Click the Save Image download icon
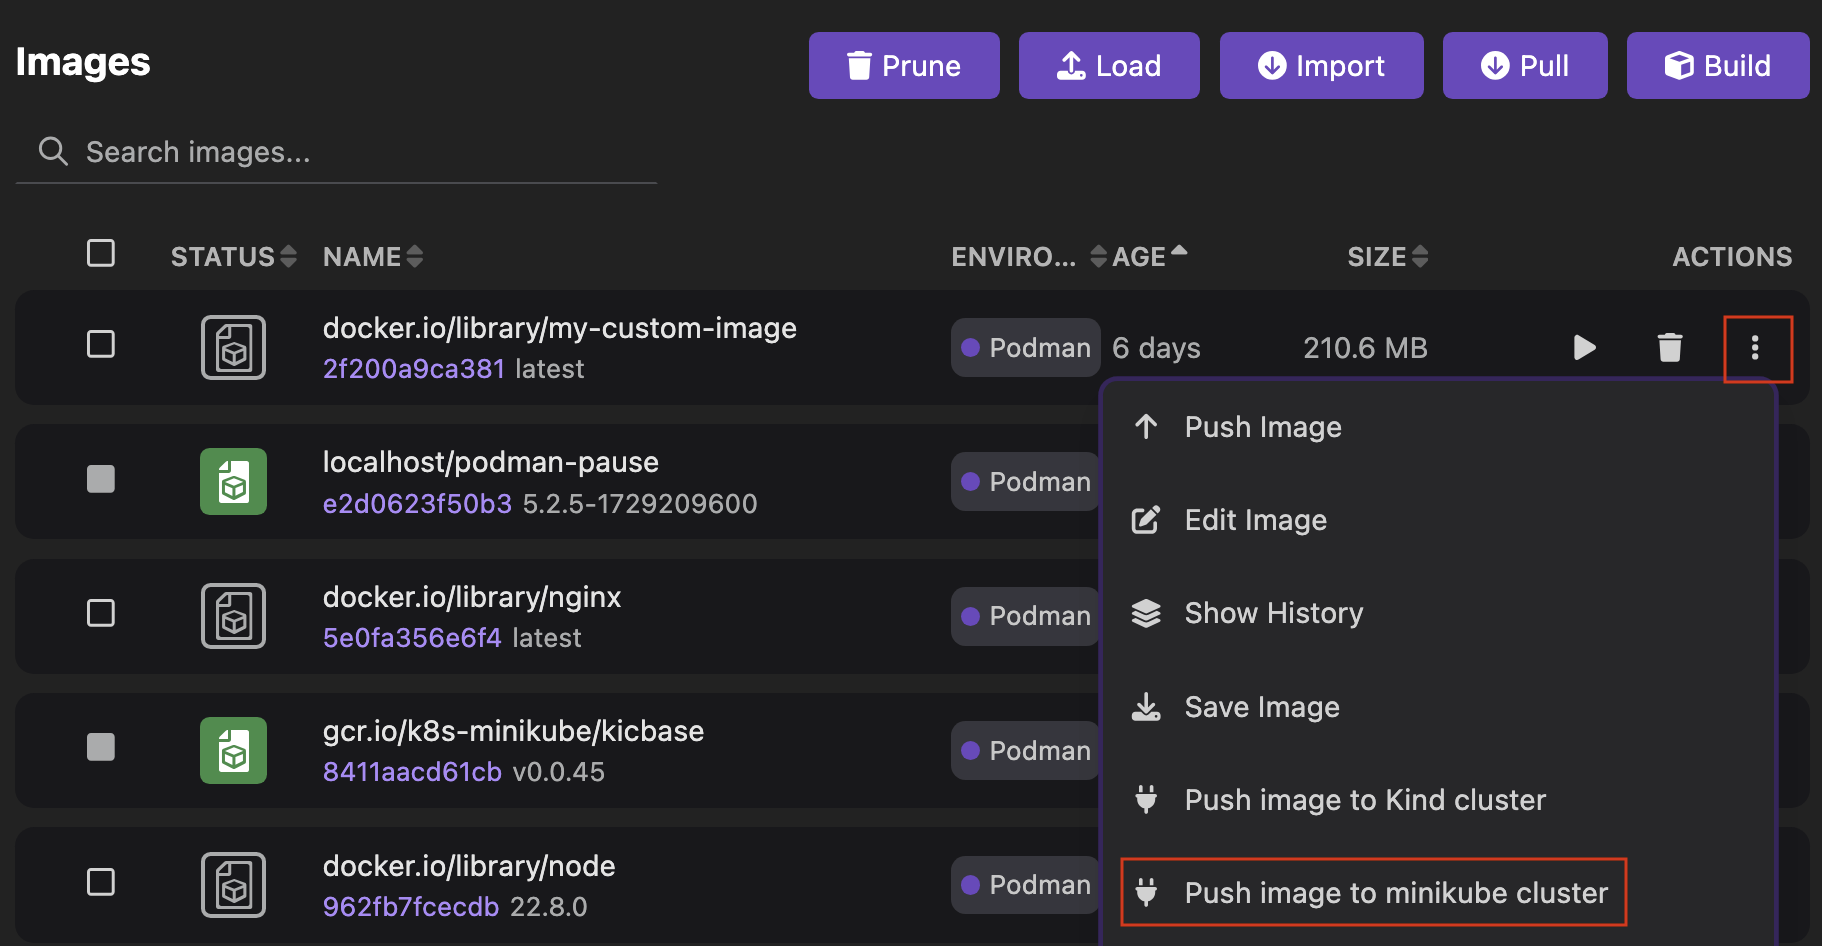This screenshot has height=946, width=1822. 1146,706
